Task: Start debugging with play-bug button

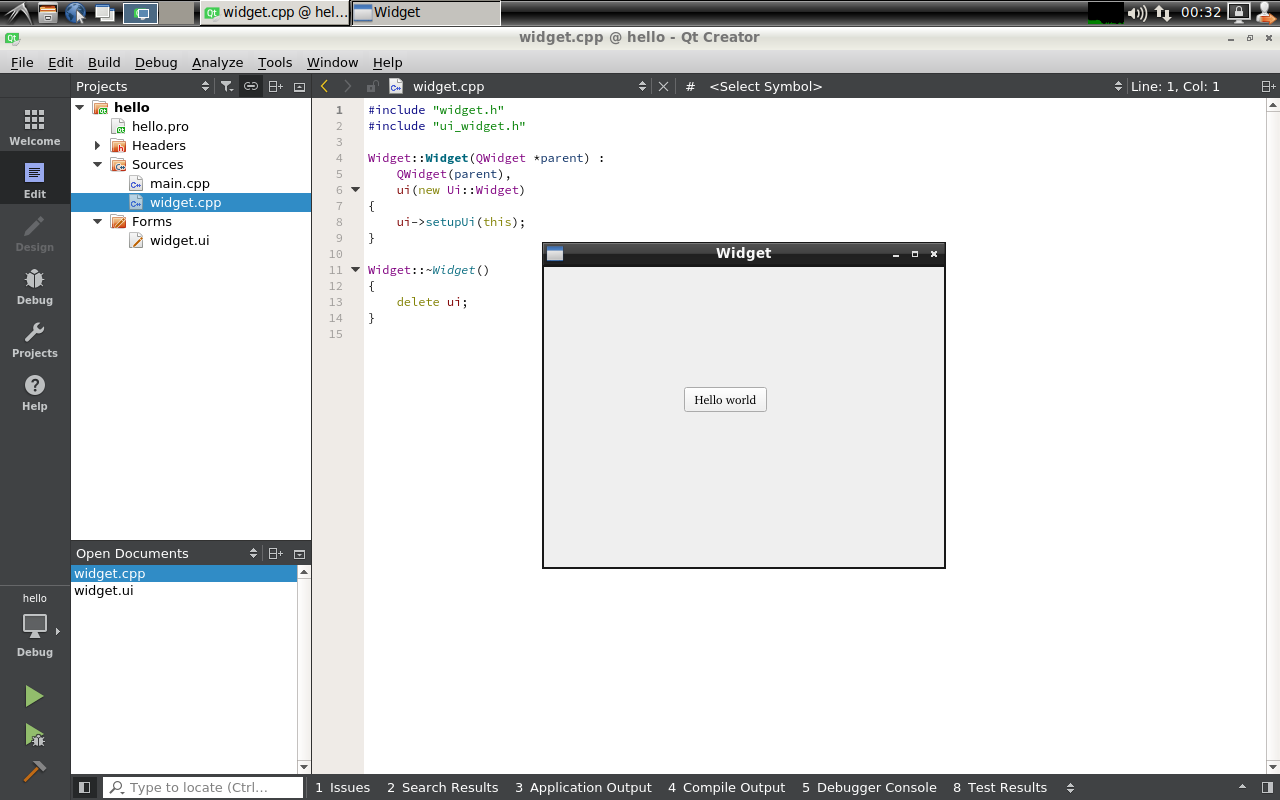Action: (x=34, y=736)
